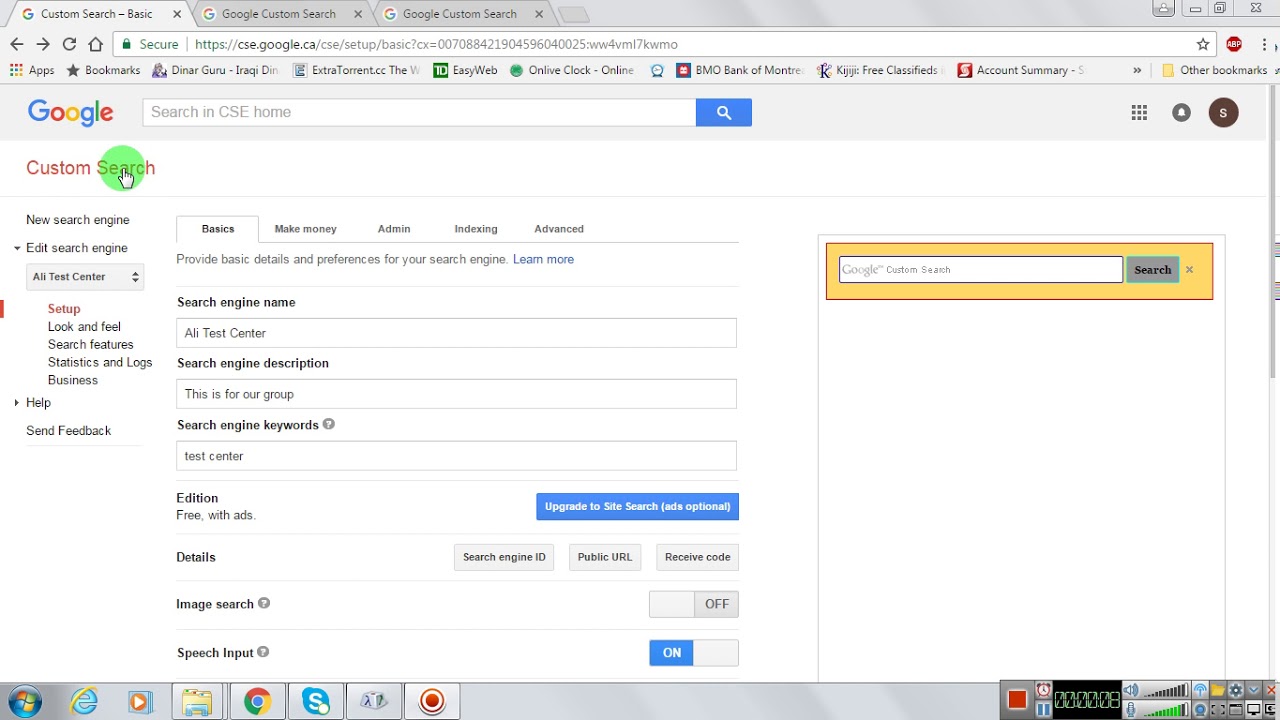Click the browser Forward arrow
Viewport: 1280px width, 720px height.
click(42, 44)
